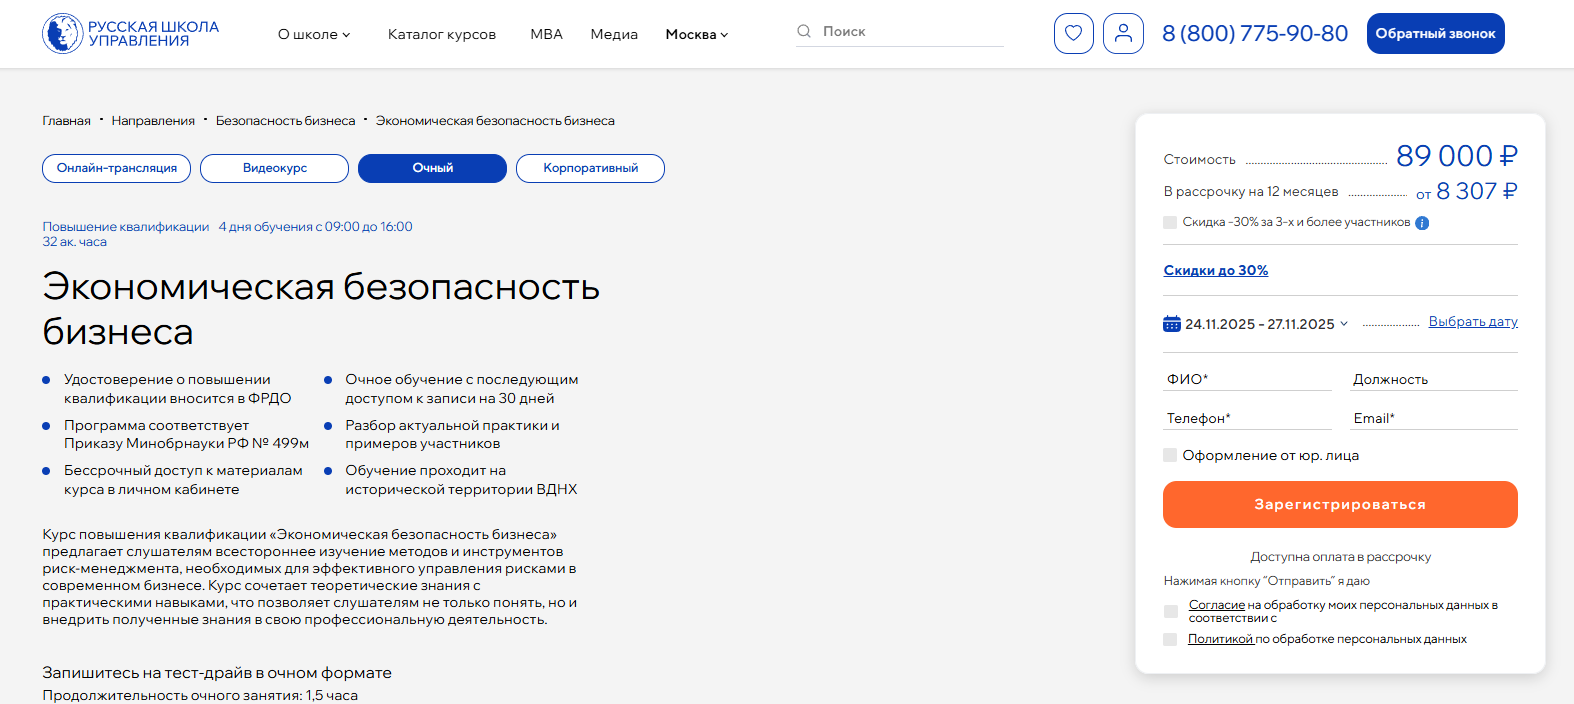Click the 'Обратный звонок' callback button
The image size is (1574, 704).
(x=1435, y=34)
